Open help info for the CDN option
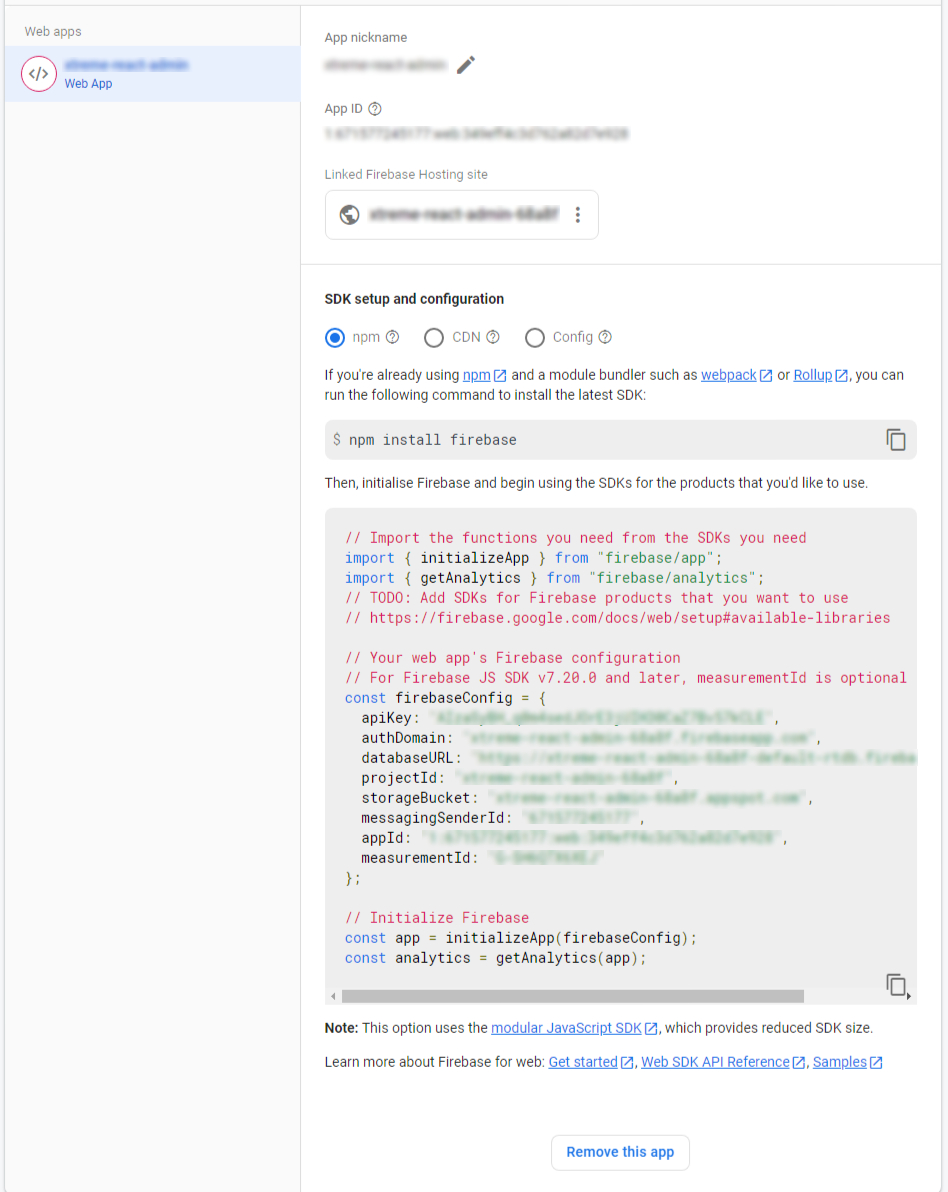Image resolution: width=948 pixels, height=1192 pixels. [491, 337]
